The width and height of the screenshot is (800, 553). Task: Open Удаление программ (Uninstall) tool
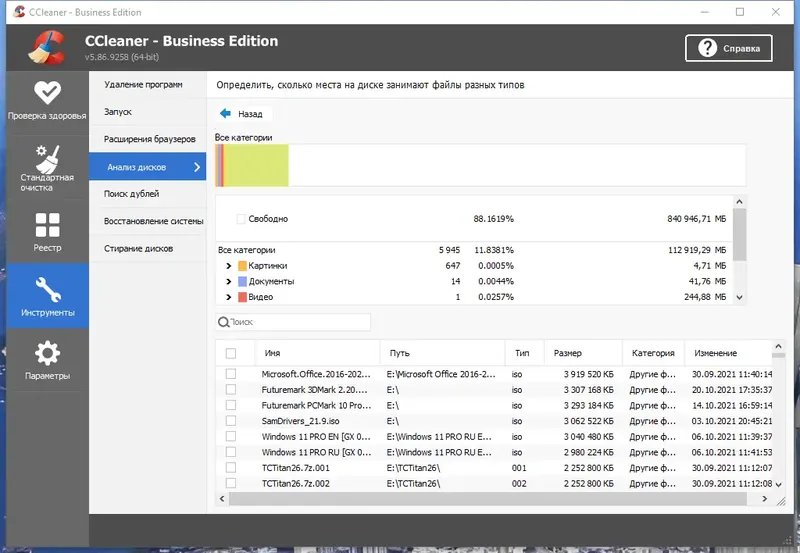(148, 85)
